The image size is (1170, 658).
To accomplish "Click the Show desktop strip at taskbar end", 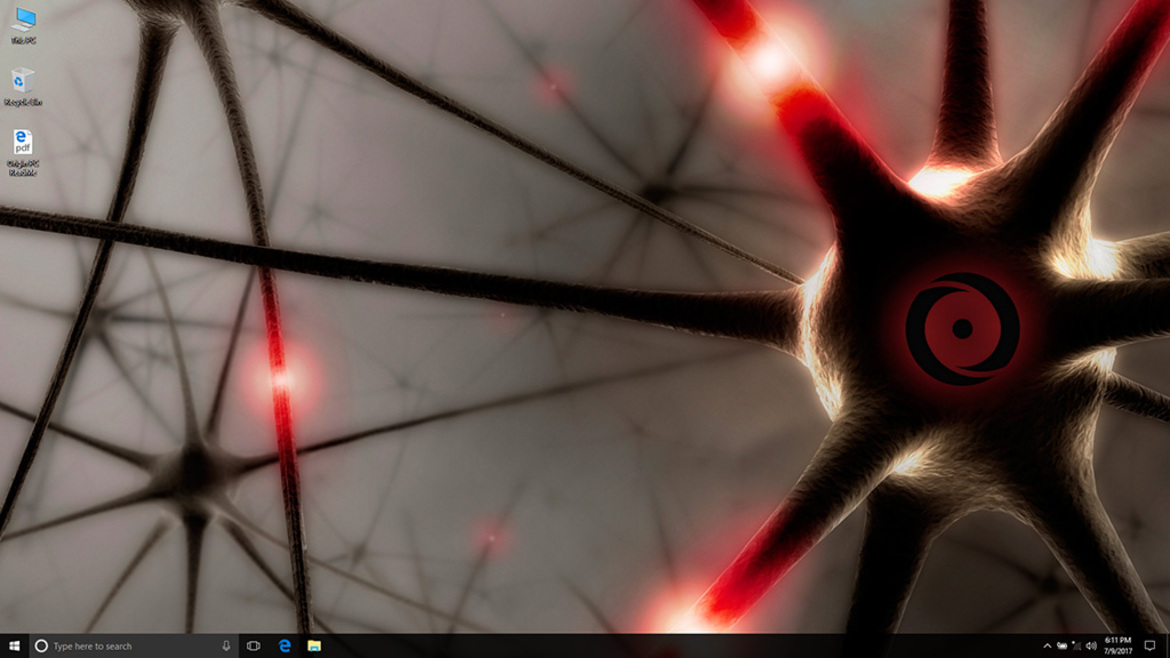I will coord(1168,646).
